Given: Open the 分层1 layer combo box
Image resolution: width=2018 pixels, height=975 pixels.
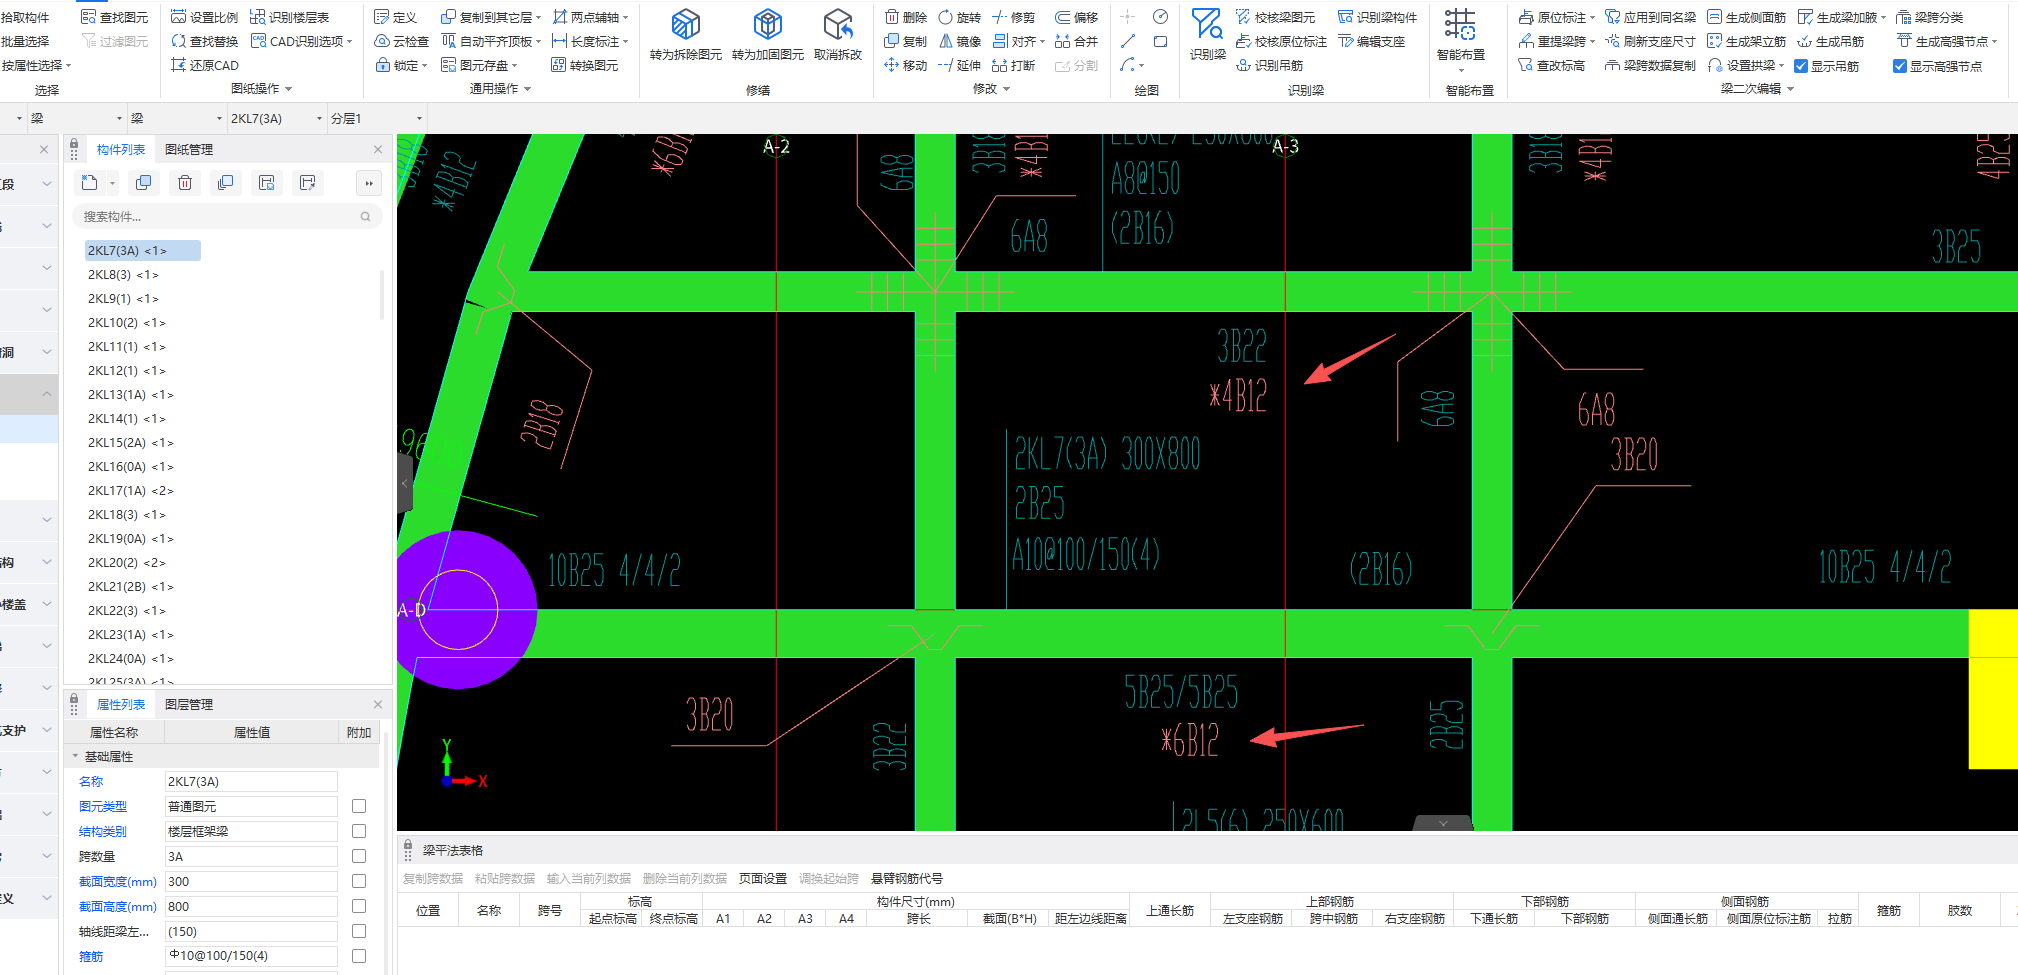Looking at the screenshot, I should pyautogui.click(x=376, y=118).
